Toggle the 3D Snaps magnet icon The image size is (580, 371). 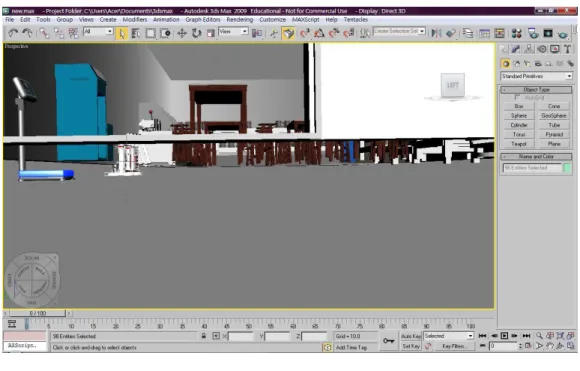tap(304, 34)
